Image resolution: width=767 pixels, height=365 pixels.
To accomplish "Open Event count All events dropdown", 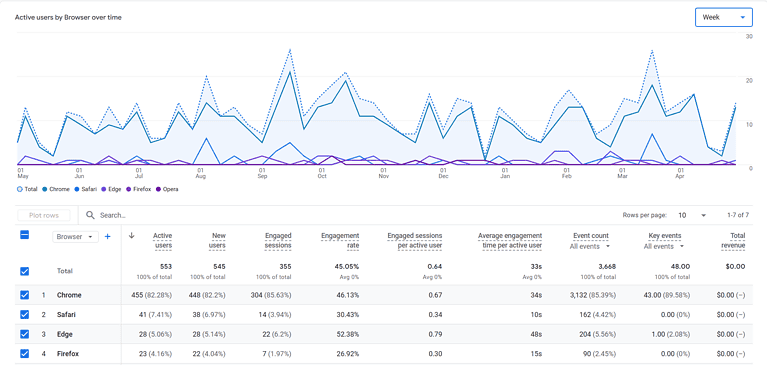I will (590, 246).
